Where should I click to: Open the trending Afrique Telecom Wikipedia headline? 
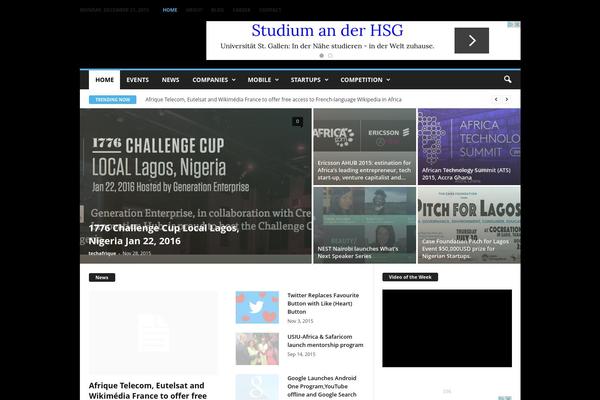(273, 100)
